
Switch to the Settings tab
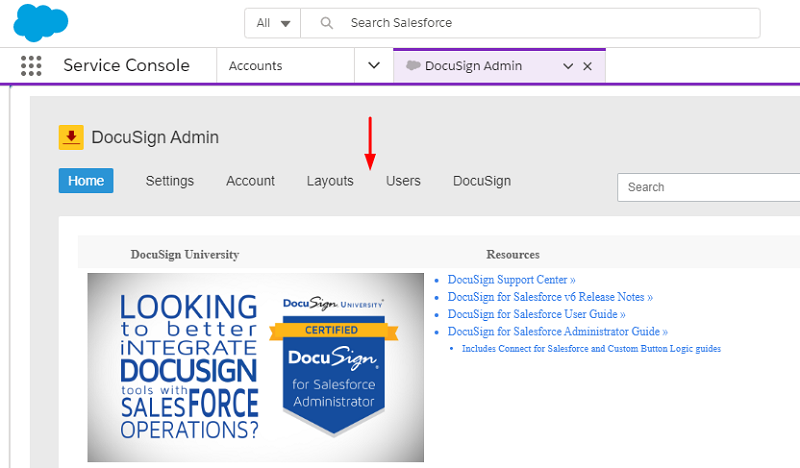click(169, 181)
